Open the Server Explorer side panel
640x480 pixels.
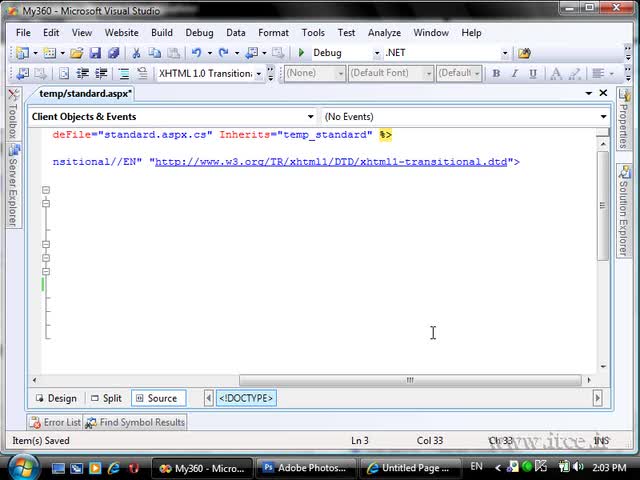(13, 185)
